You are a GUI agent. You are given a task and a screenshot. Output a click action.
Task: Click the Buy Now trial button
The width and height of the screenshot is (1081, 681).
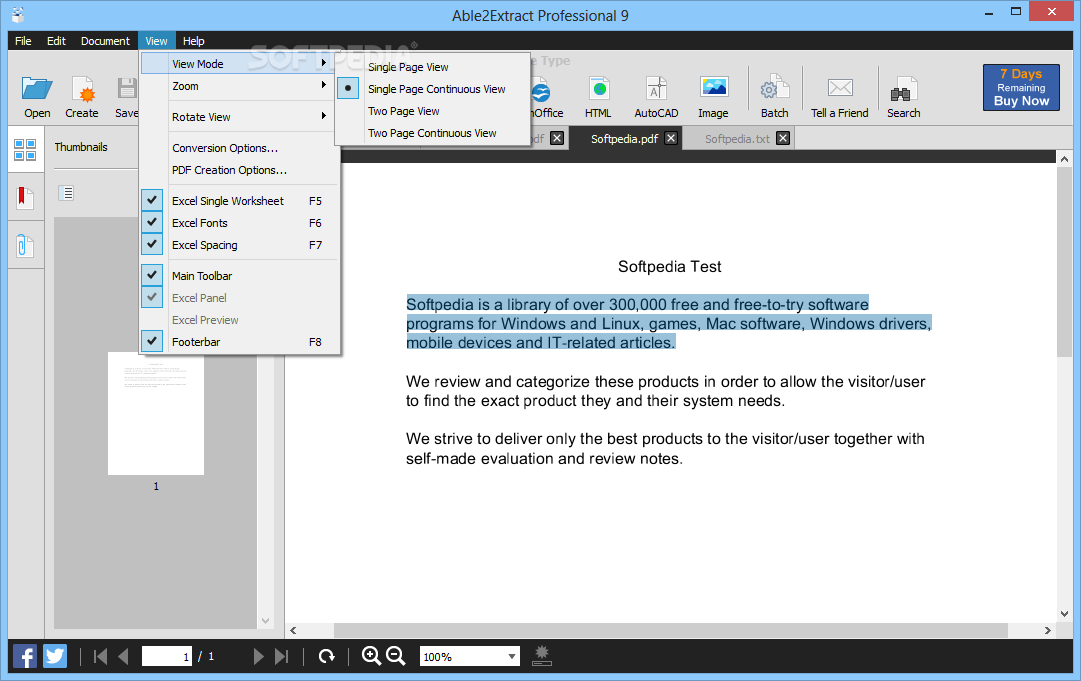(x=1021, y=88)
